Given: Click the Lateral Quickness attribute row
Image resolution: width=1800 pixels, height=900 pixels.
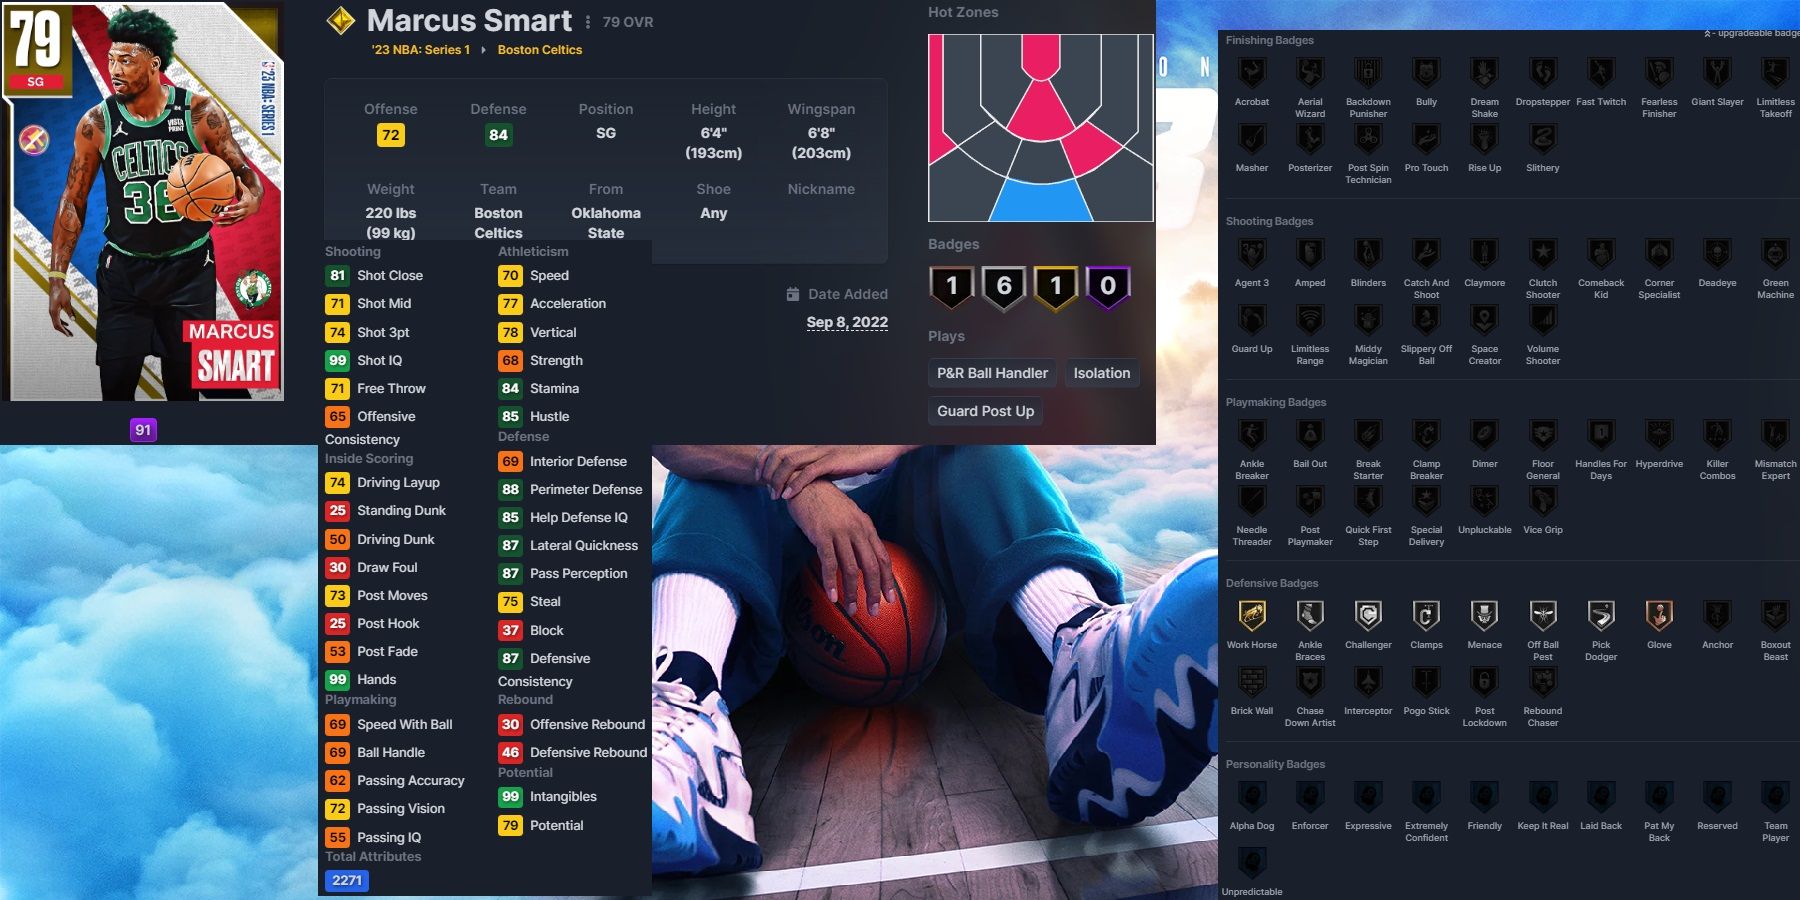Looking at the screenshot, I should click(x=569, y=545).
